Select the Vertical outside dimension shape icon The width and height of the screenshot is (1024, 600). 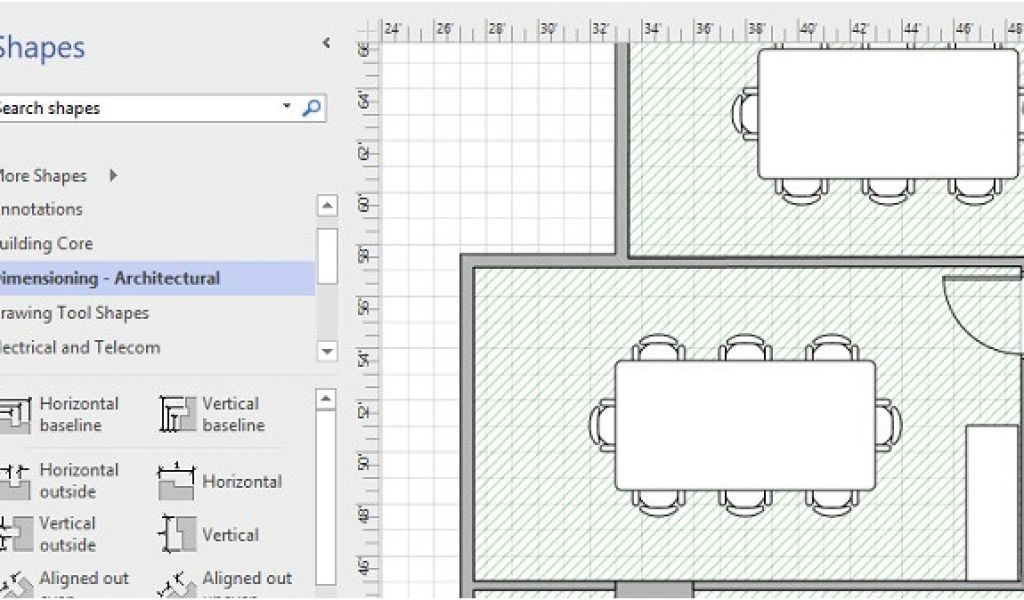click(x=14, y=534)
